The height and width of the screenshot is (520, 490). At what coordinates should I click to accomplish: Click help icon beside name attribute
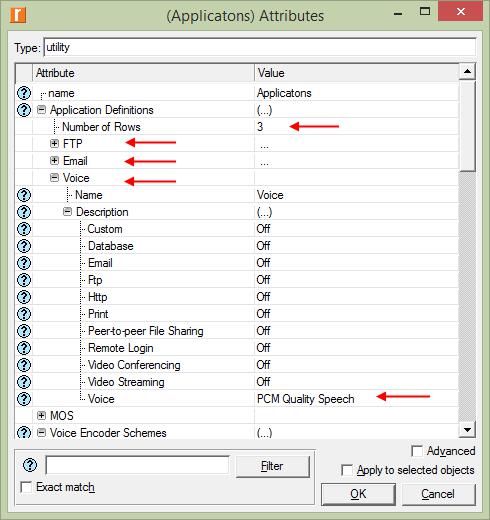tap(24, 93)
